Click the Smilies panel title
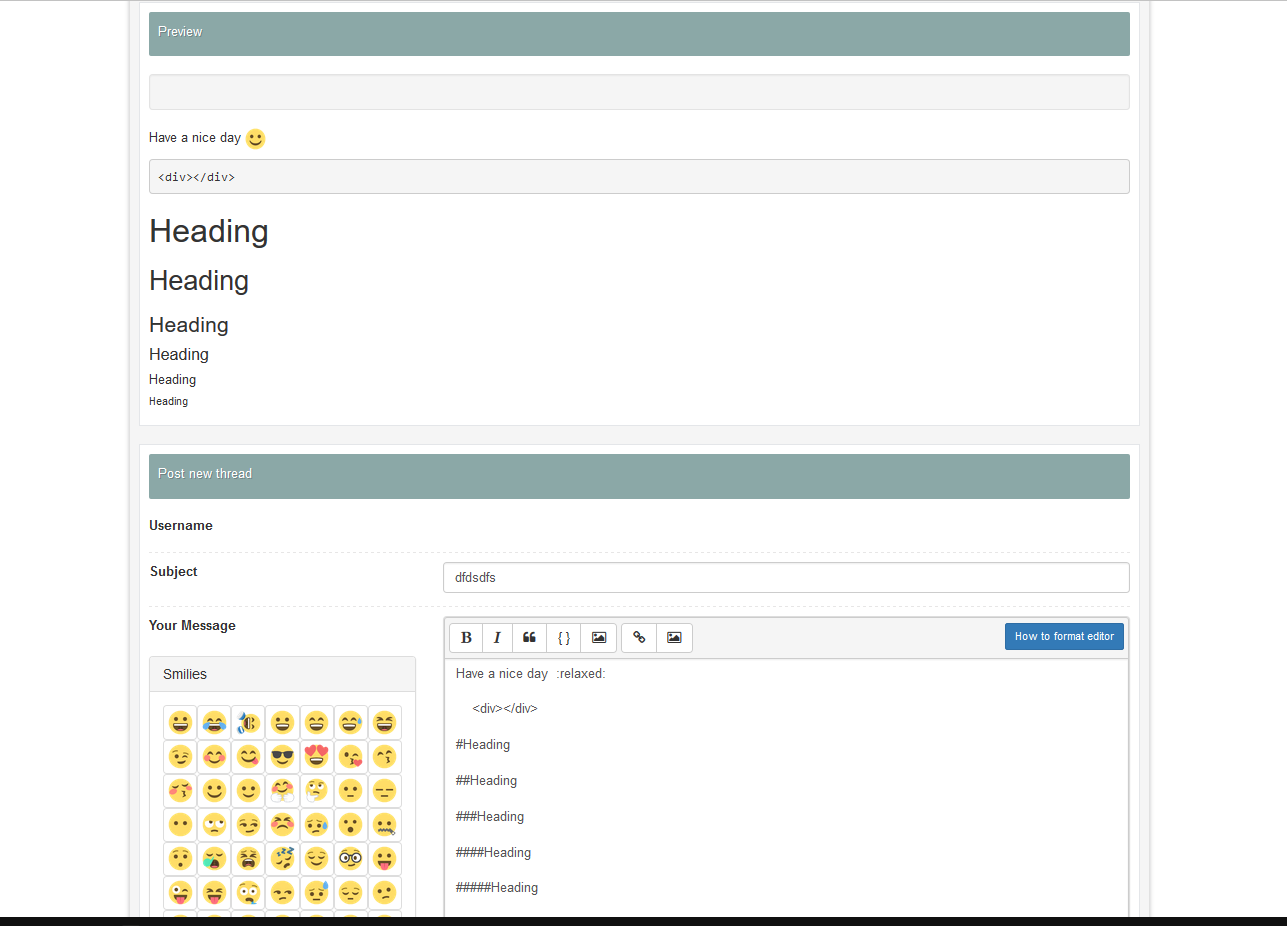1287x926 pixels. pyautogui.click(x=185, y=674)
